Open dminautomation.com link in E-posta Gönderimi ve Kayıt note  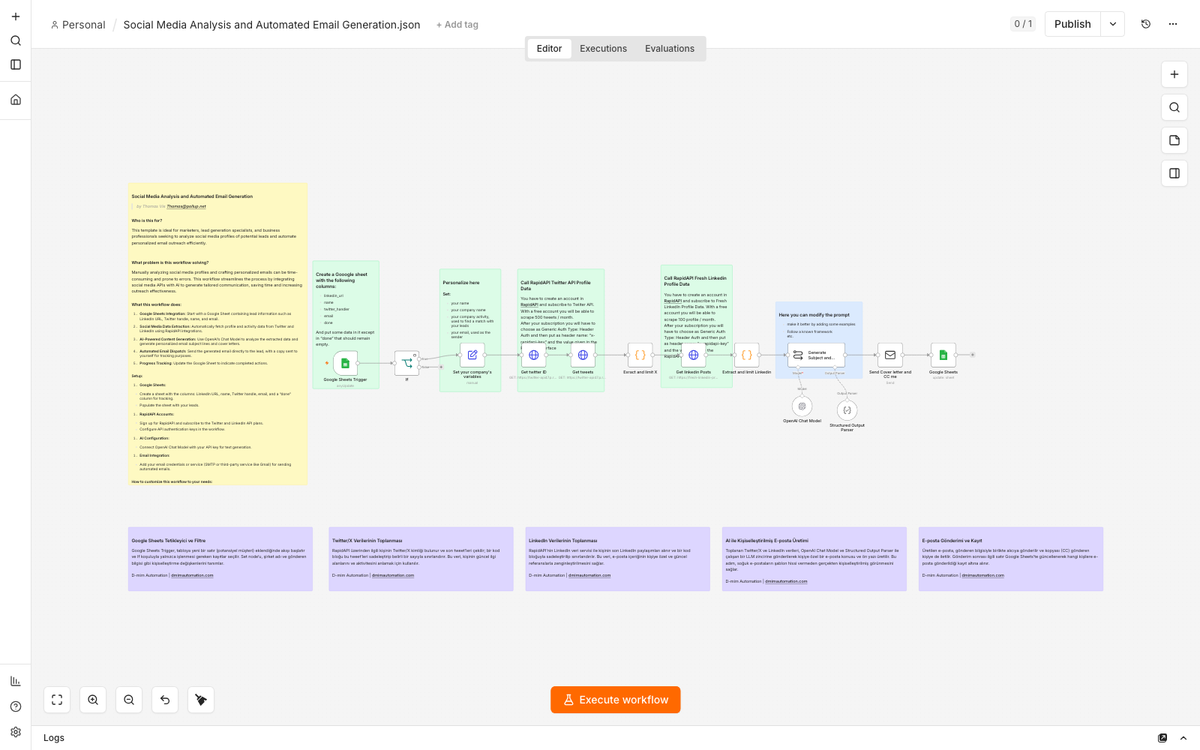coord(983,575)
